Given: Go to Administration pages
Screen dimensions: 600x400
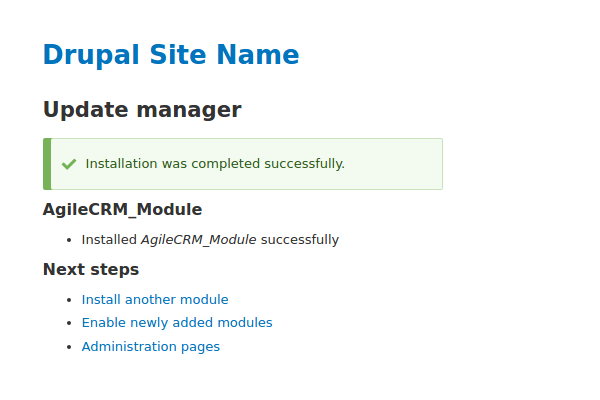Looking at the screenshot, I should [x=151, y=347].
